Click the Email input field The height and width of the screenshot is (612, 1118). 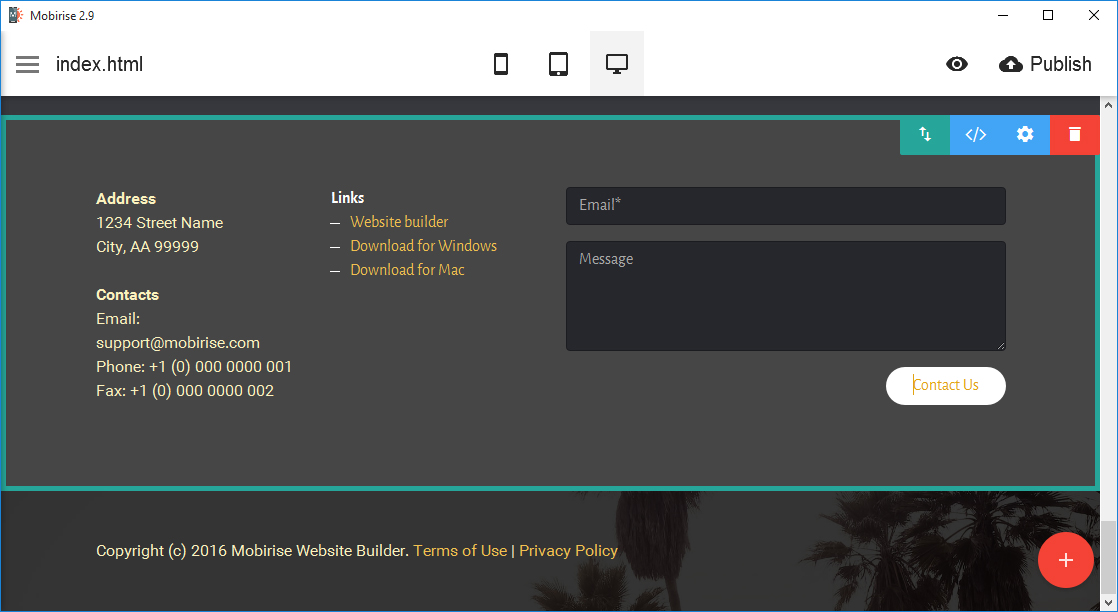point(786,205)
